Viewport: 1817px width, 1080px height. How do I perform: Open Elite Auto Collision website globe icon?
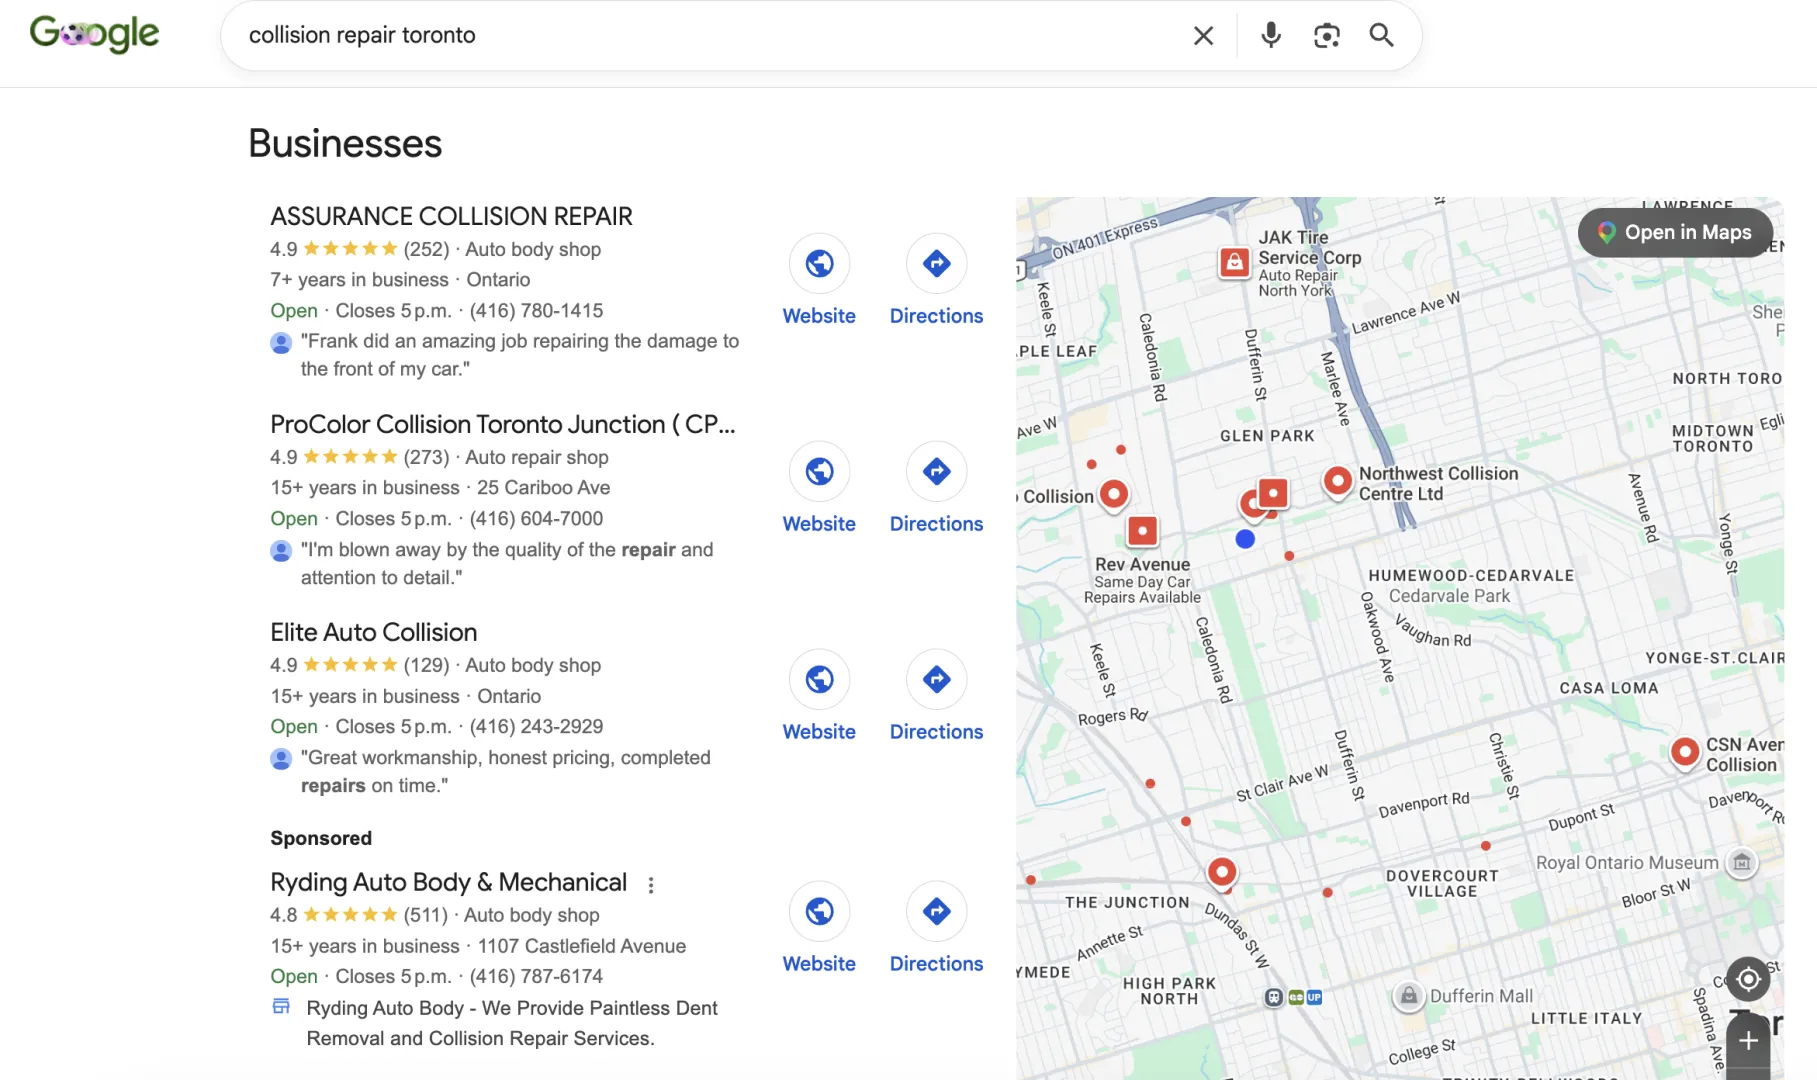pyautogui.click(x=819, y=679)
